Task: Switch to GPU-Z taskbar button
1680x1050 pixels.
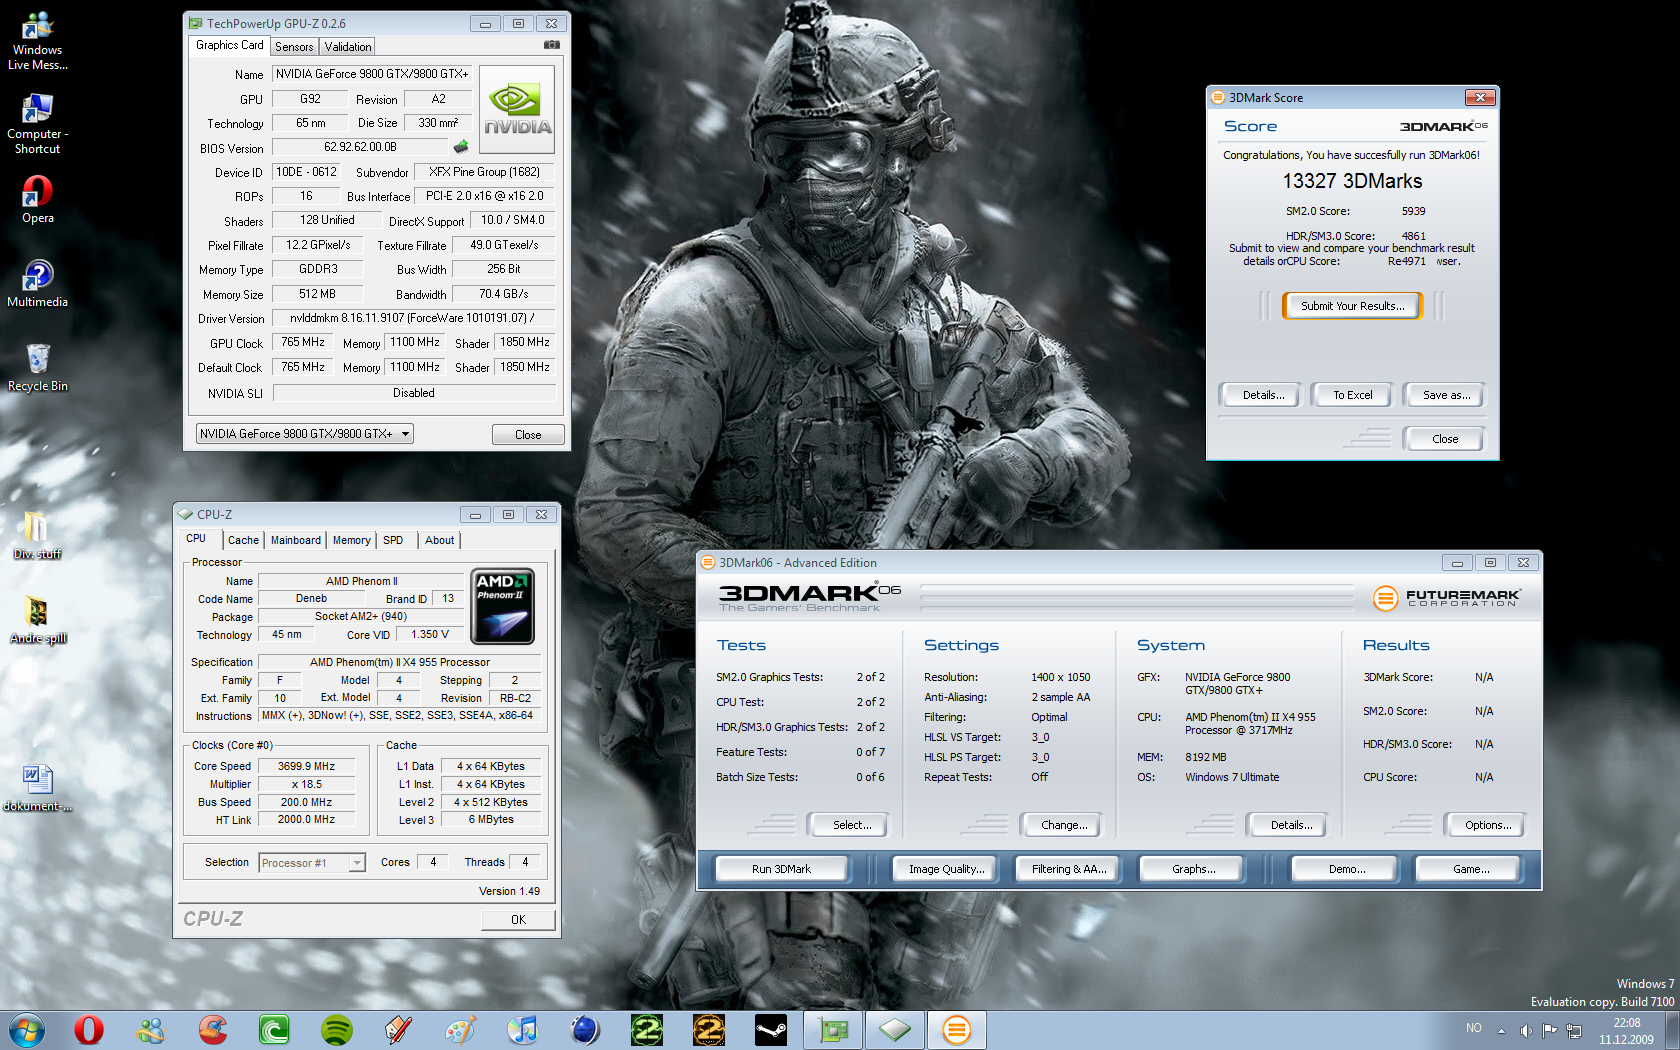Action: (833, 1030)
